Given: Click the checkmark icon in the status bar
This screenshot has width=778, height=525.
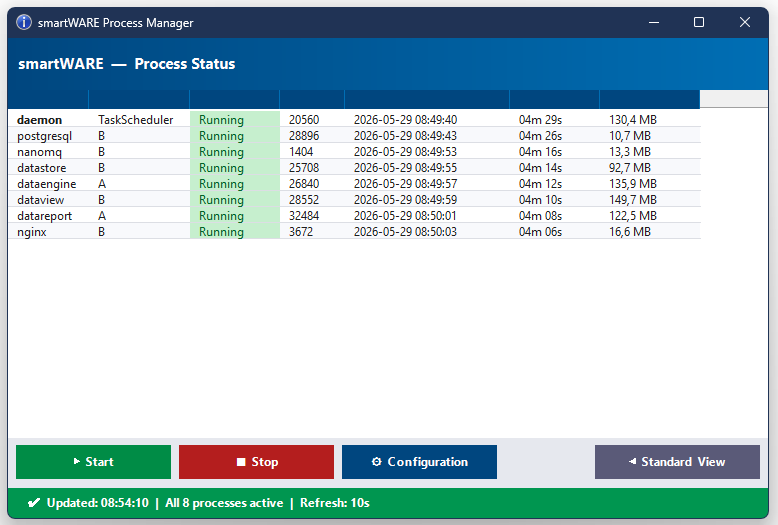Looking at the screenshot, I should pyautogui.click(x=34, y=503).
